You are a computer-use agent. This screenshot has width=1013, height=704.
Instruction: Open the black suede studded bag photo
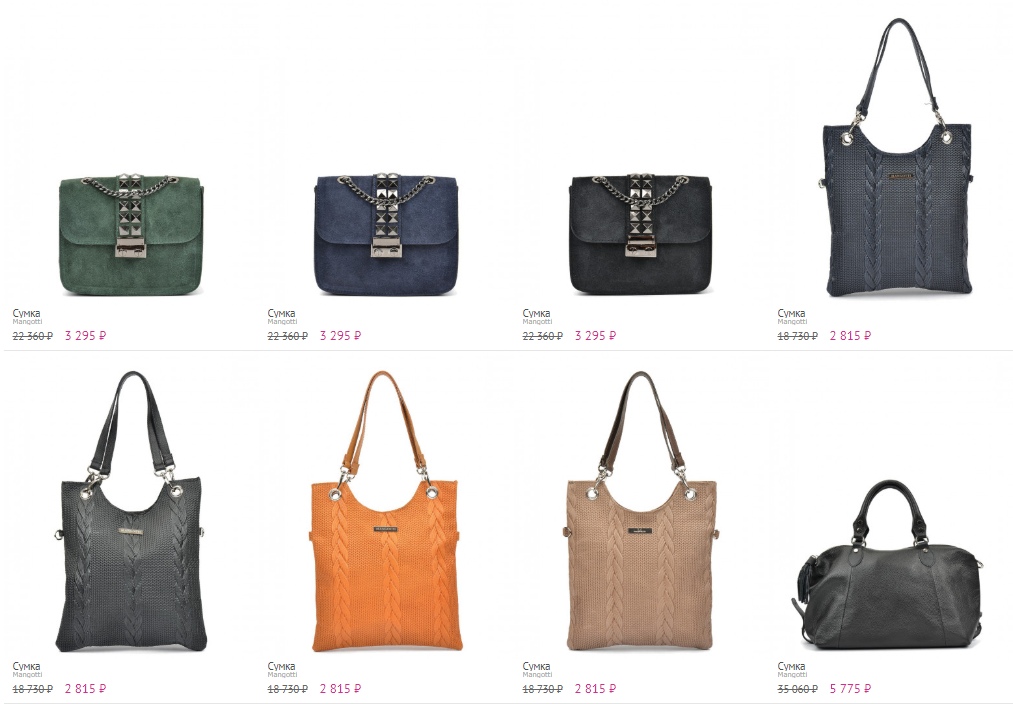pyautogui.click(x=641, y=234)
